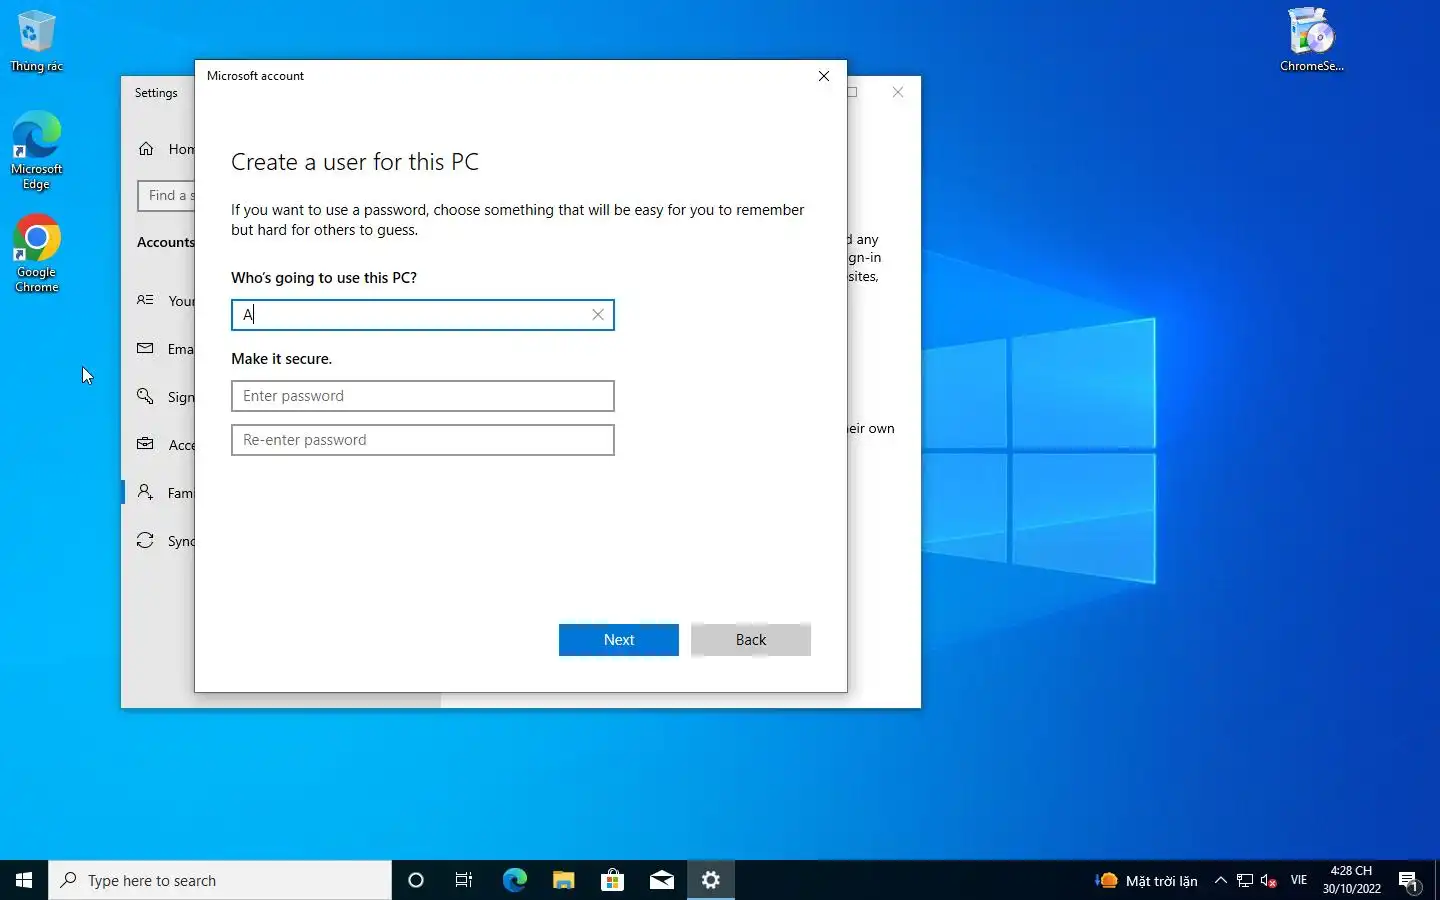
Task: Switch input language via VIE indicator
Action: pyautogui.click(x=1299, y=881)
